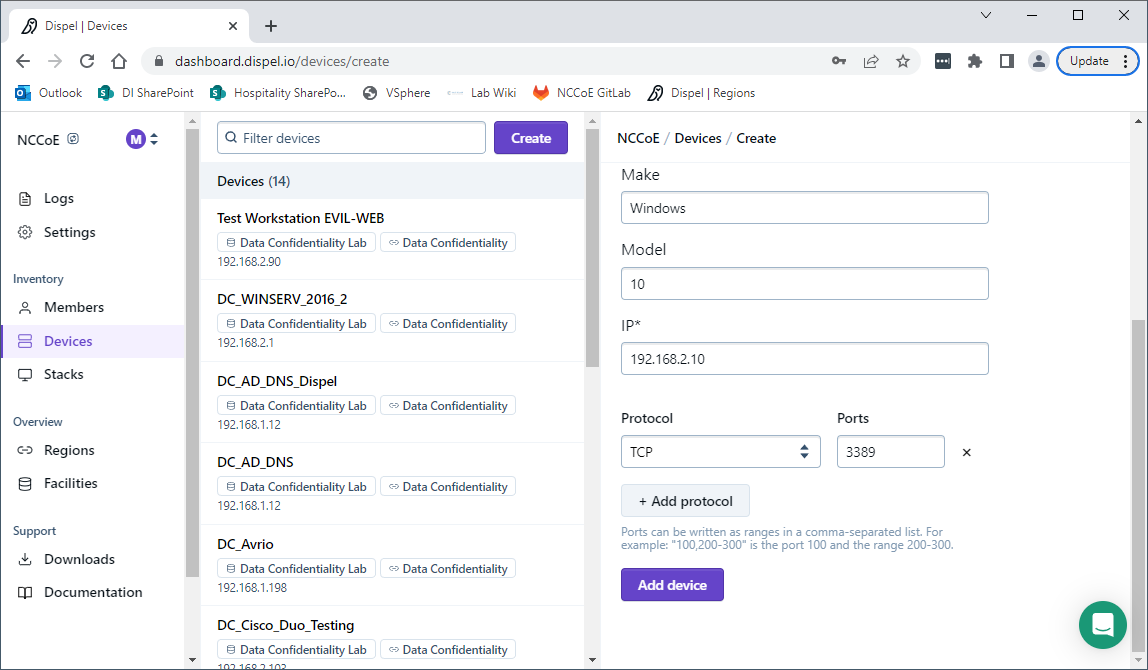1148x670 pixels.
Task: Go to the browser home icon
Action: point(119,61)
